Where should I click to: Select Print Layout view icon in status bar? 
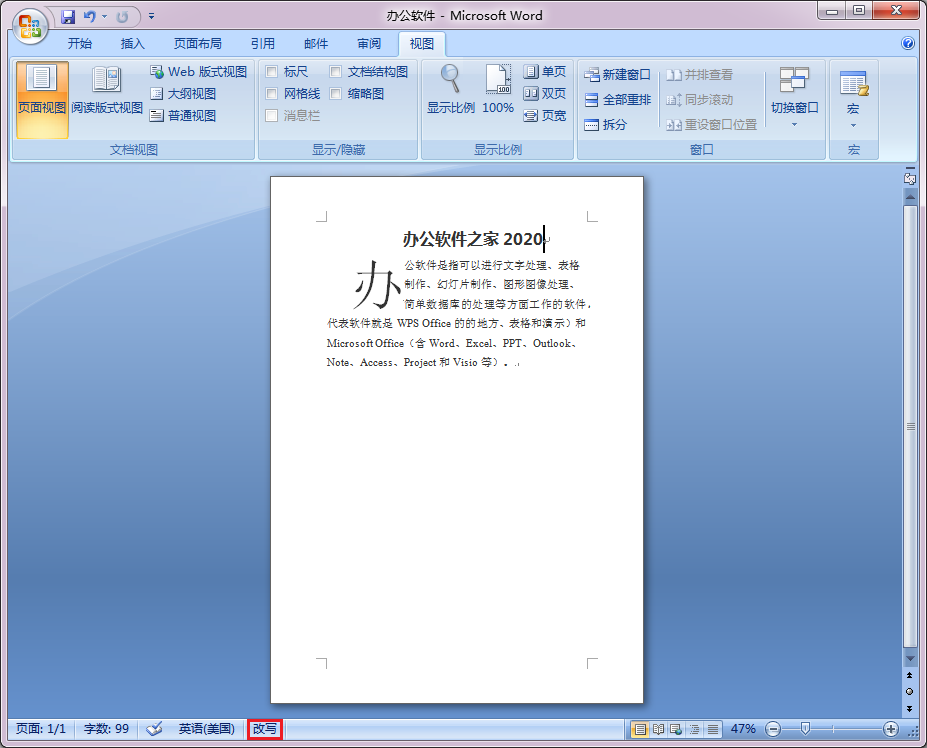[640, 729]
